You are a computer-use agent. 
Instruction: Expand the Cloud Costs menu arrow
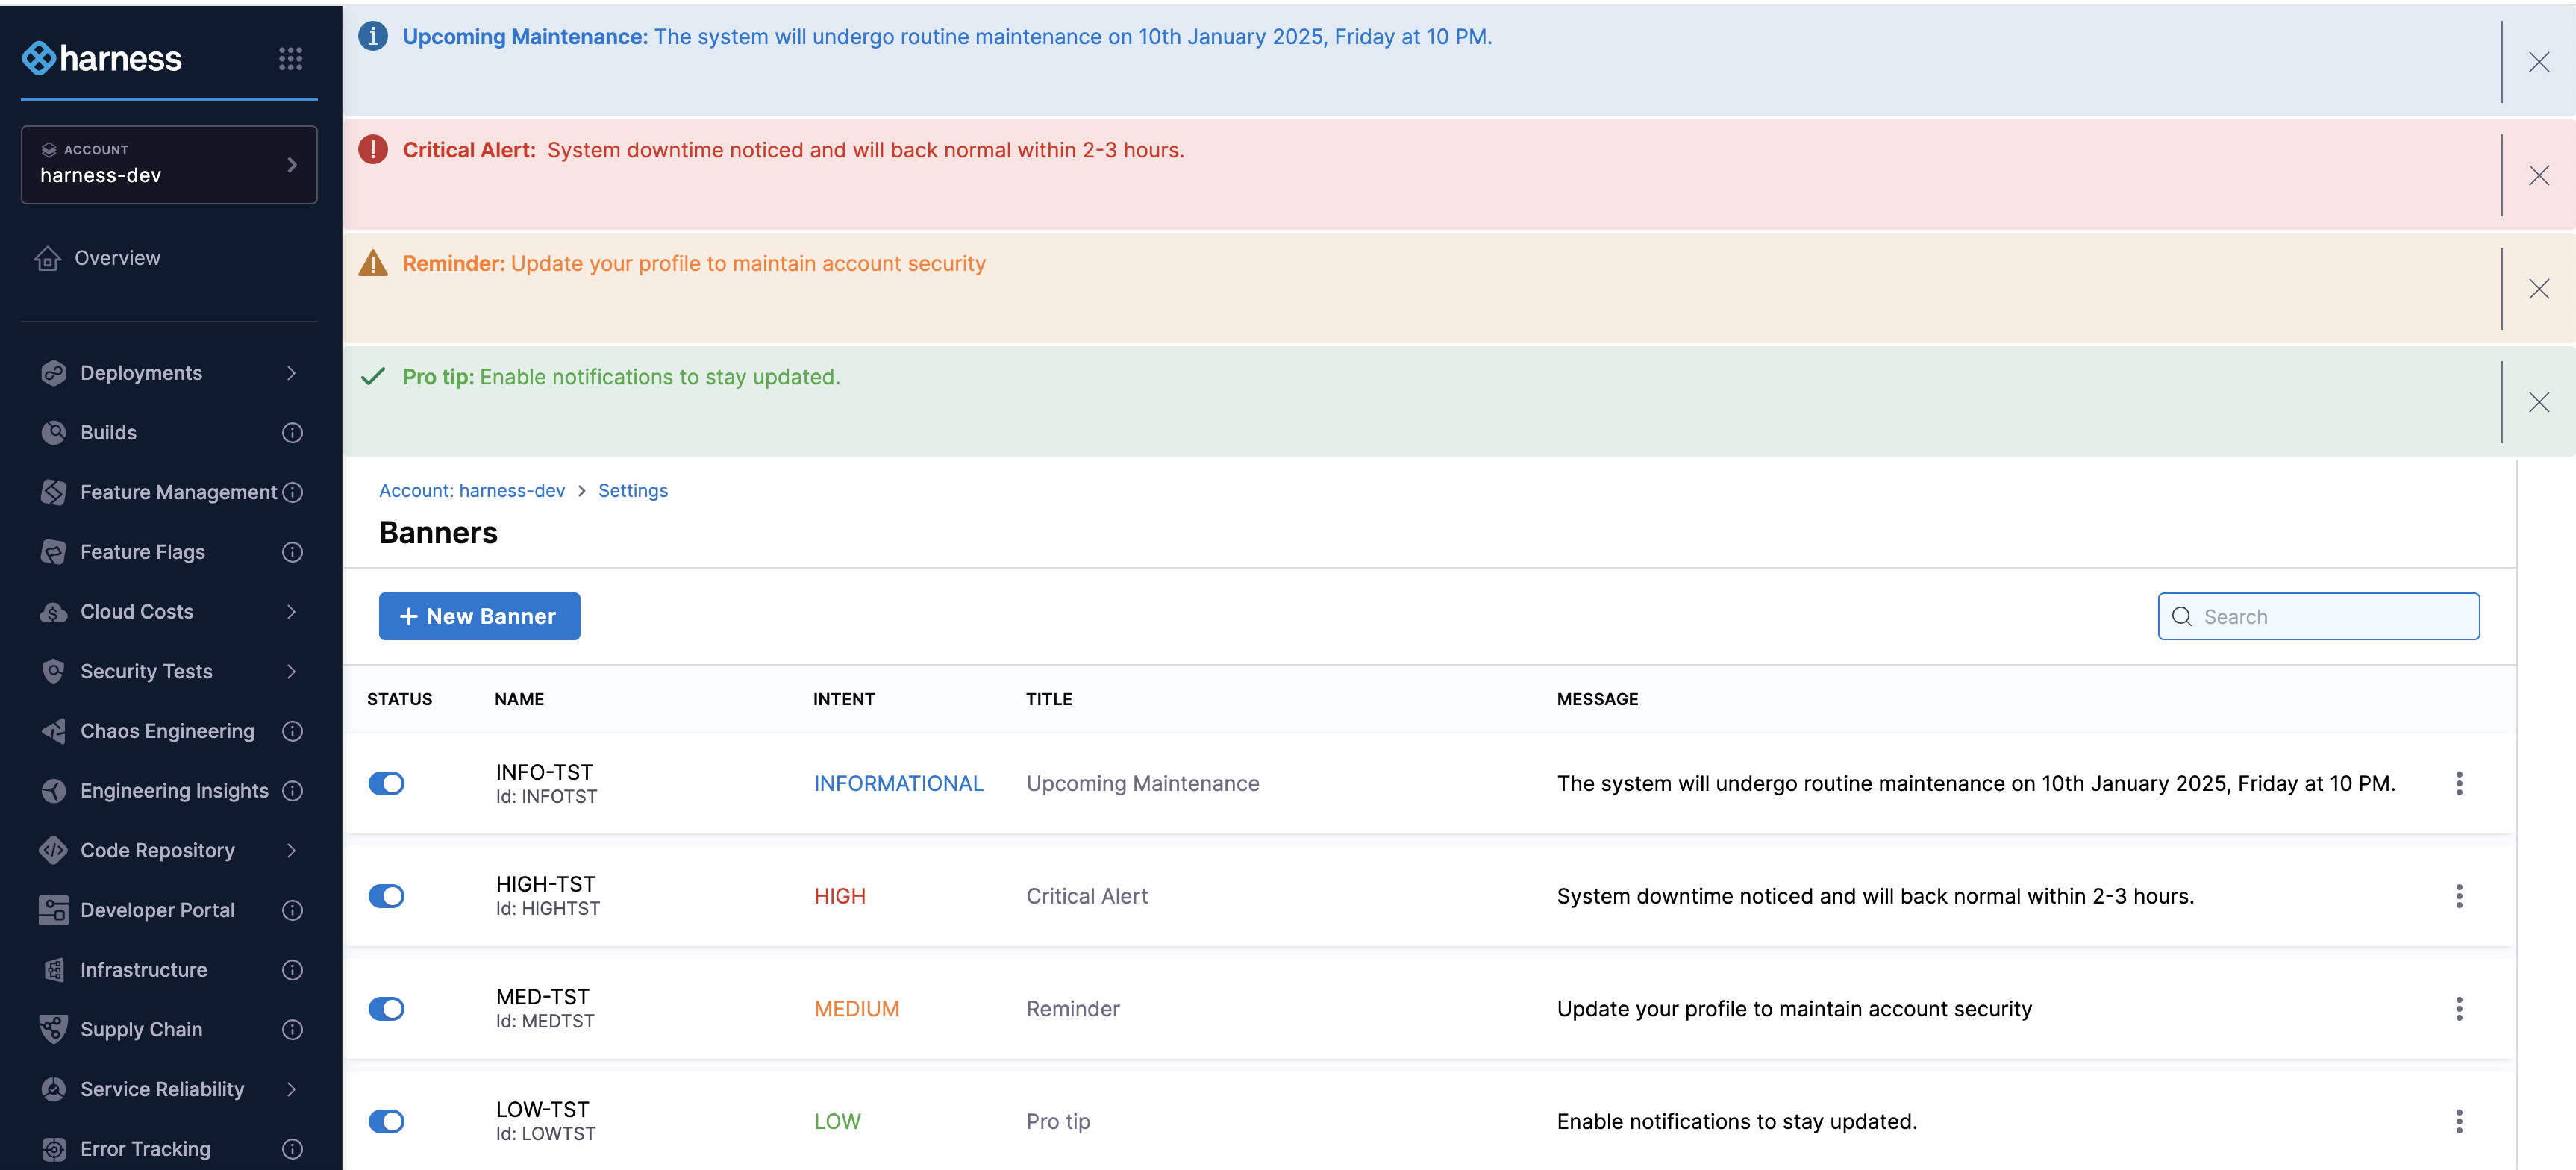291,612
